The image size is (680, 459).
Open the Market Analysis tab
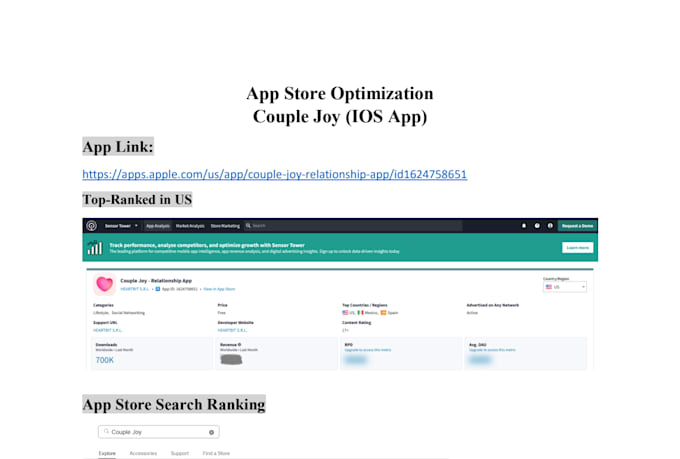pyautogui.click(x=190, y=226)
